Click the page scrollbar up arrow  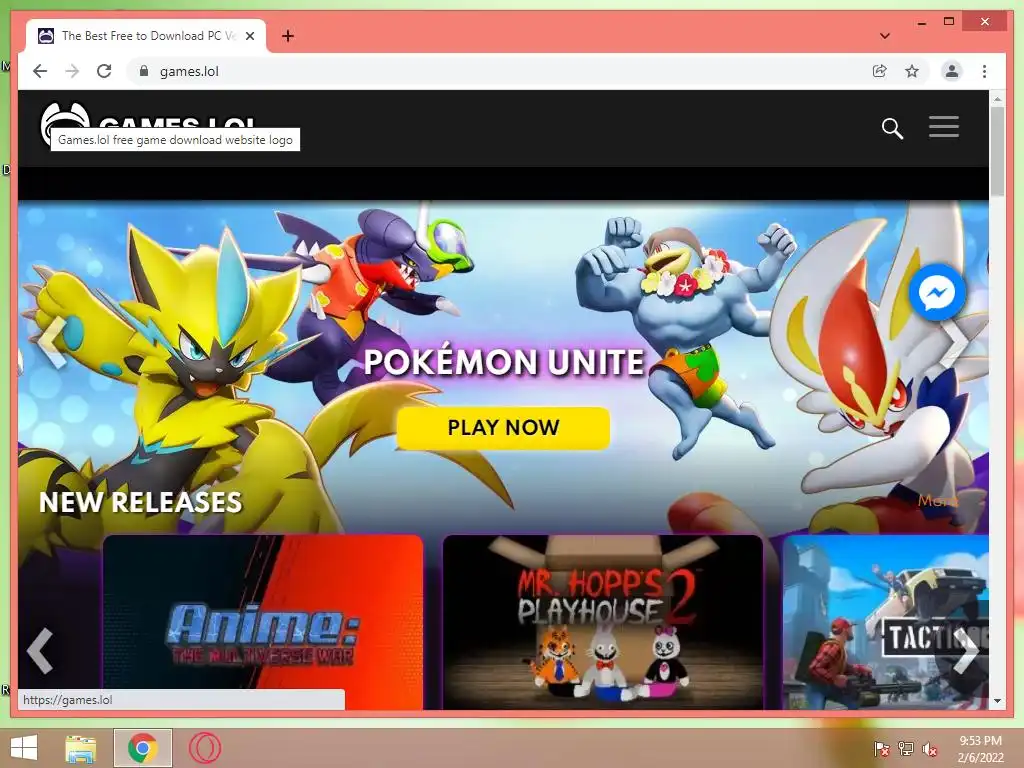click(x=997, y=99)
